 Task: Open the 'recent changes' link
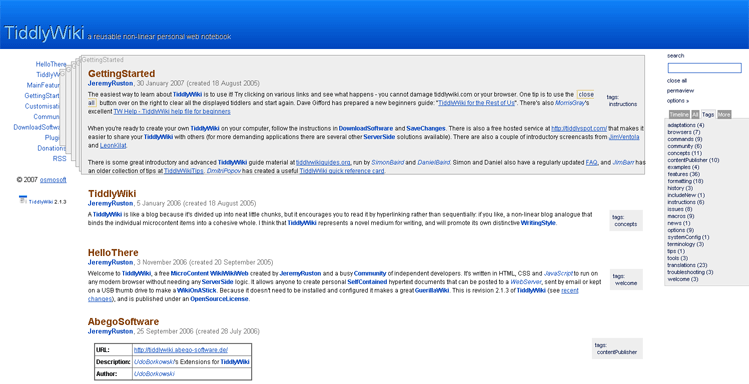coord(333,295)
